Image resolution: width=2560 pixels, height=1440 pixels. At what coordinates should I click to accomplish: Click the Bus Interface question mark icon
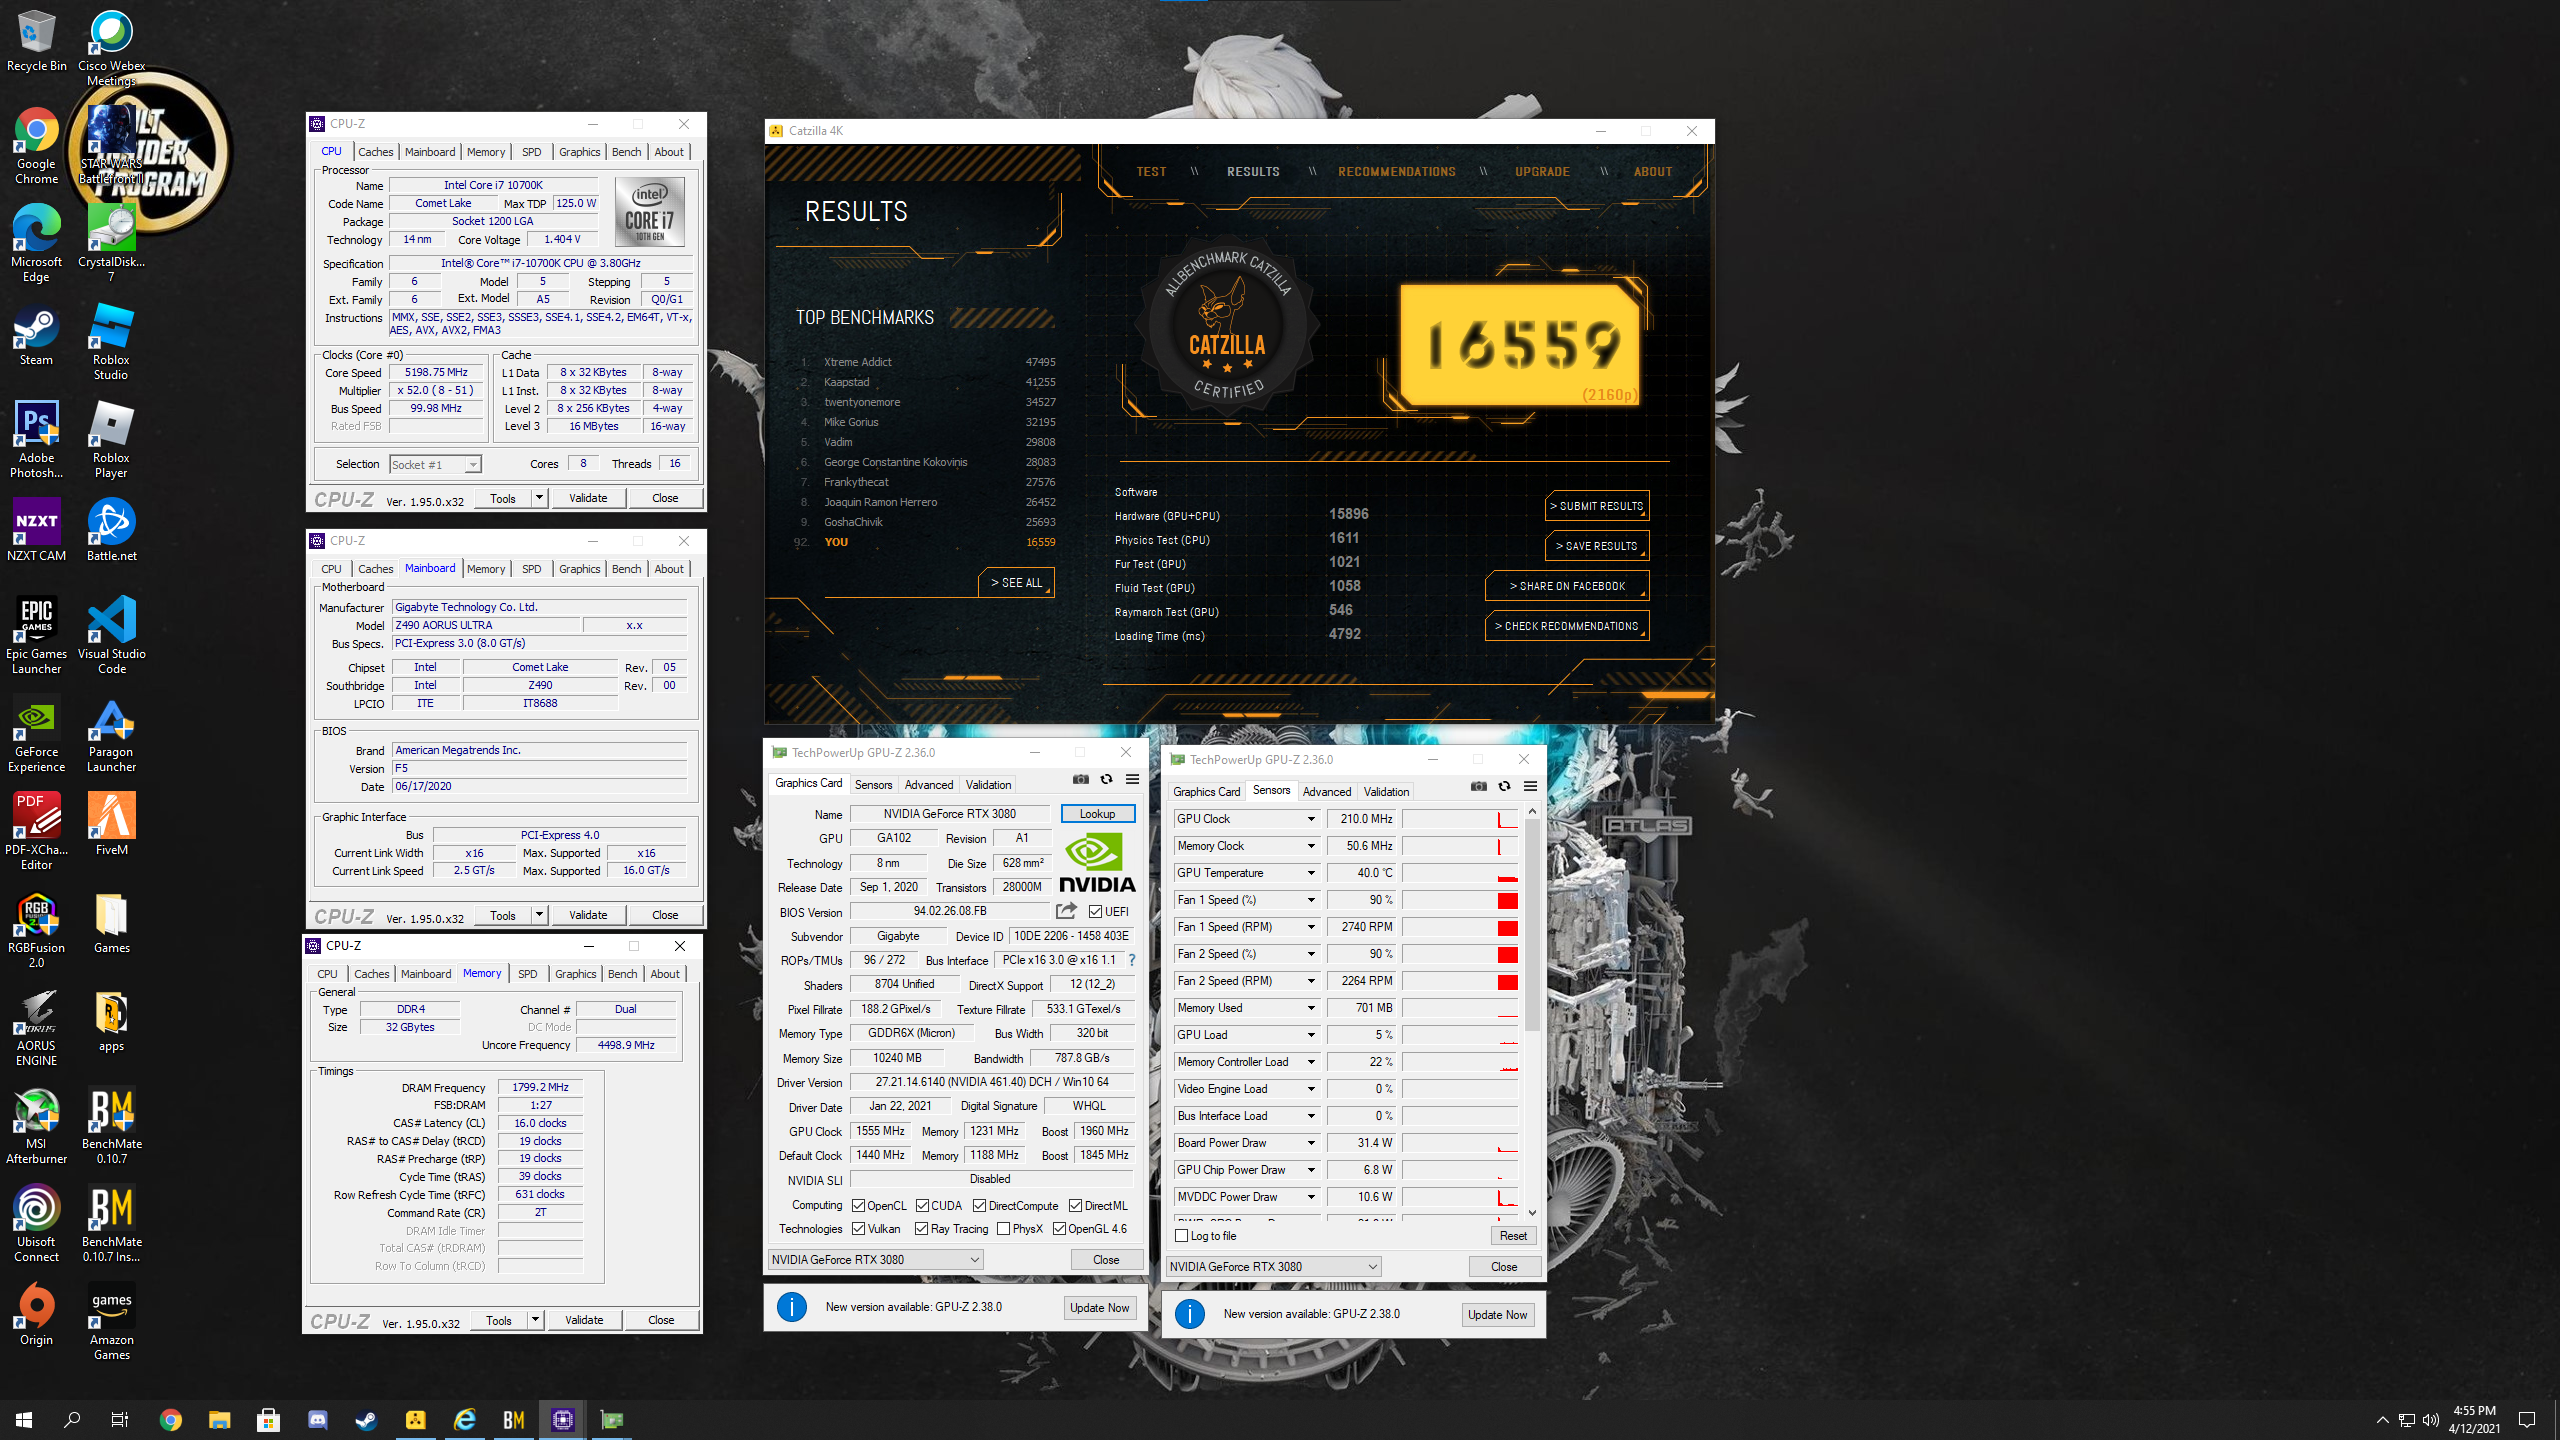[x=1132, y=960]
